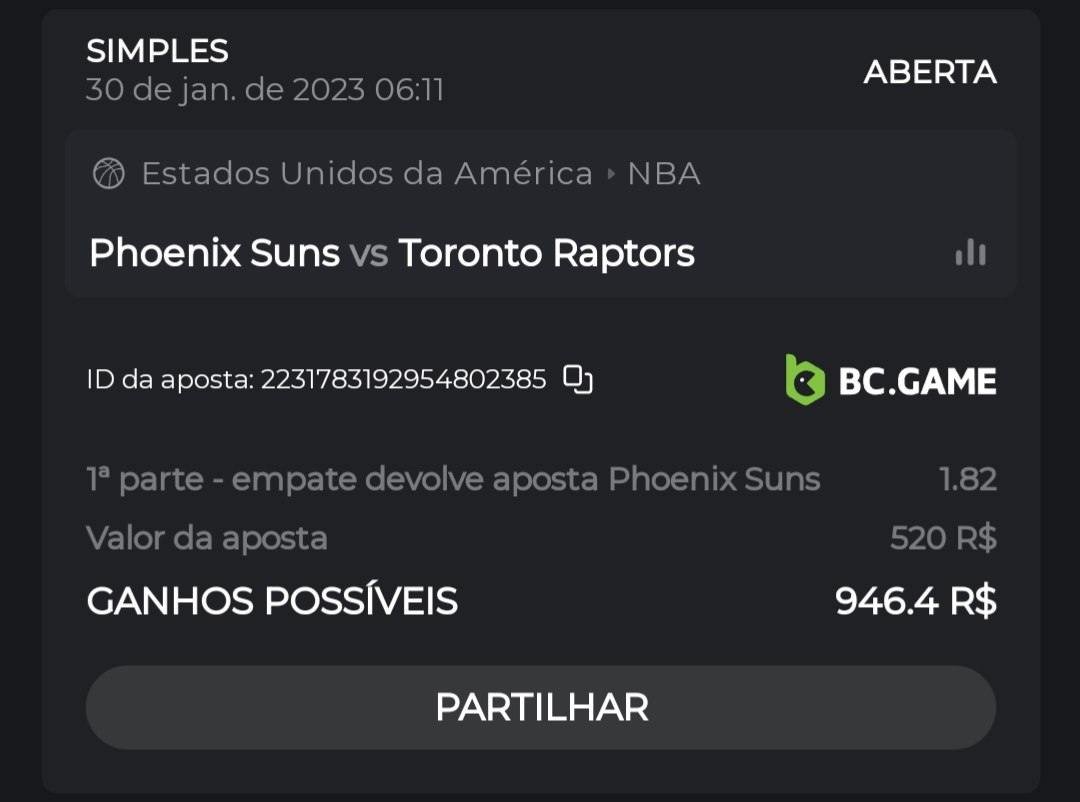Click the SIMPLES bet type heading
The width and height of the screenshot is (1080, 802).
(x=157, y=50)
